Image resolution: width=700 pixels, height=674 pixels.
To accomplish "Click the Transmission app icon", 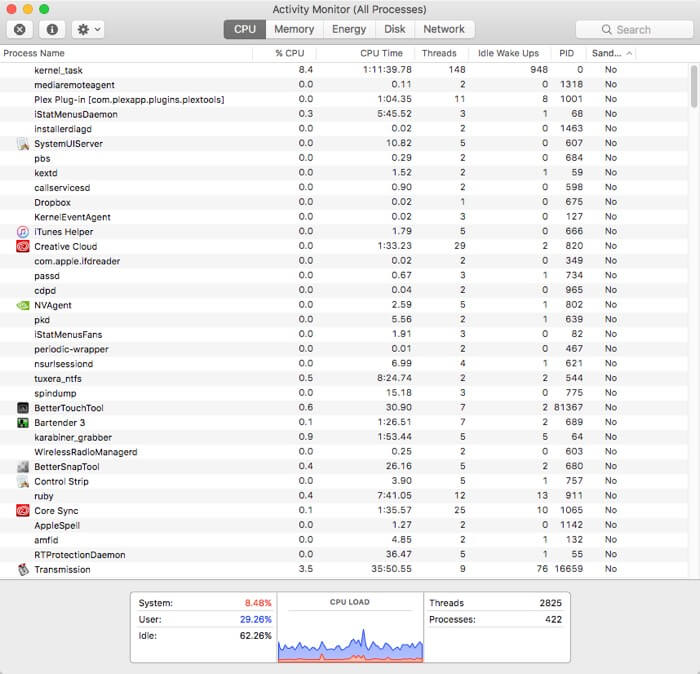I will tap(23, 570).
